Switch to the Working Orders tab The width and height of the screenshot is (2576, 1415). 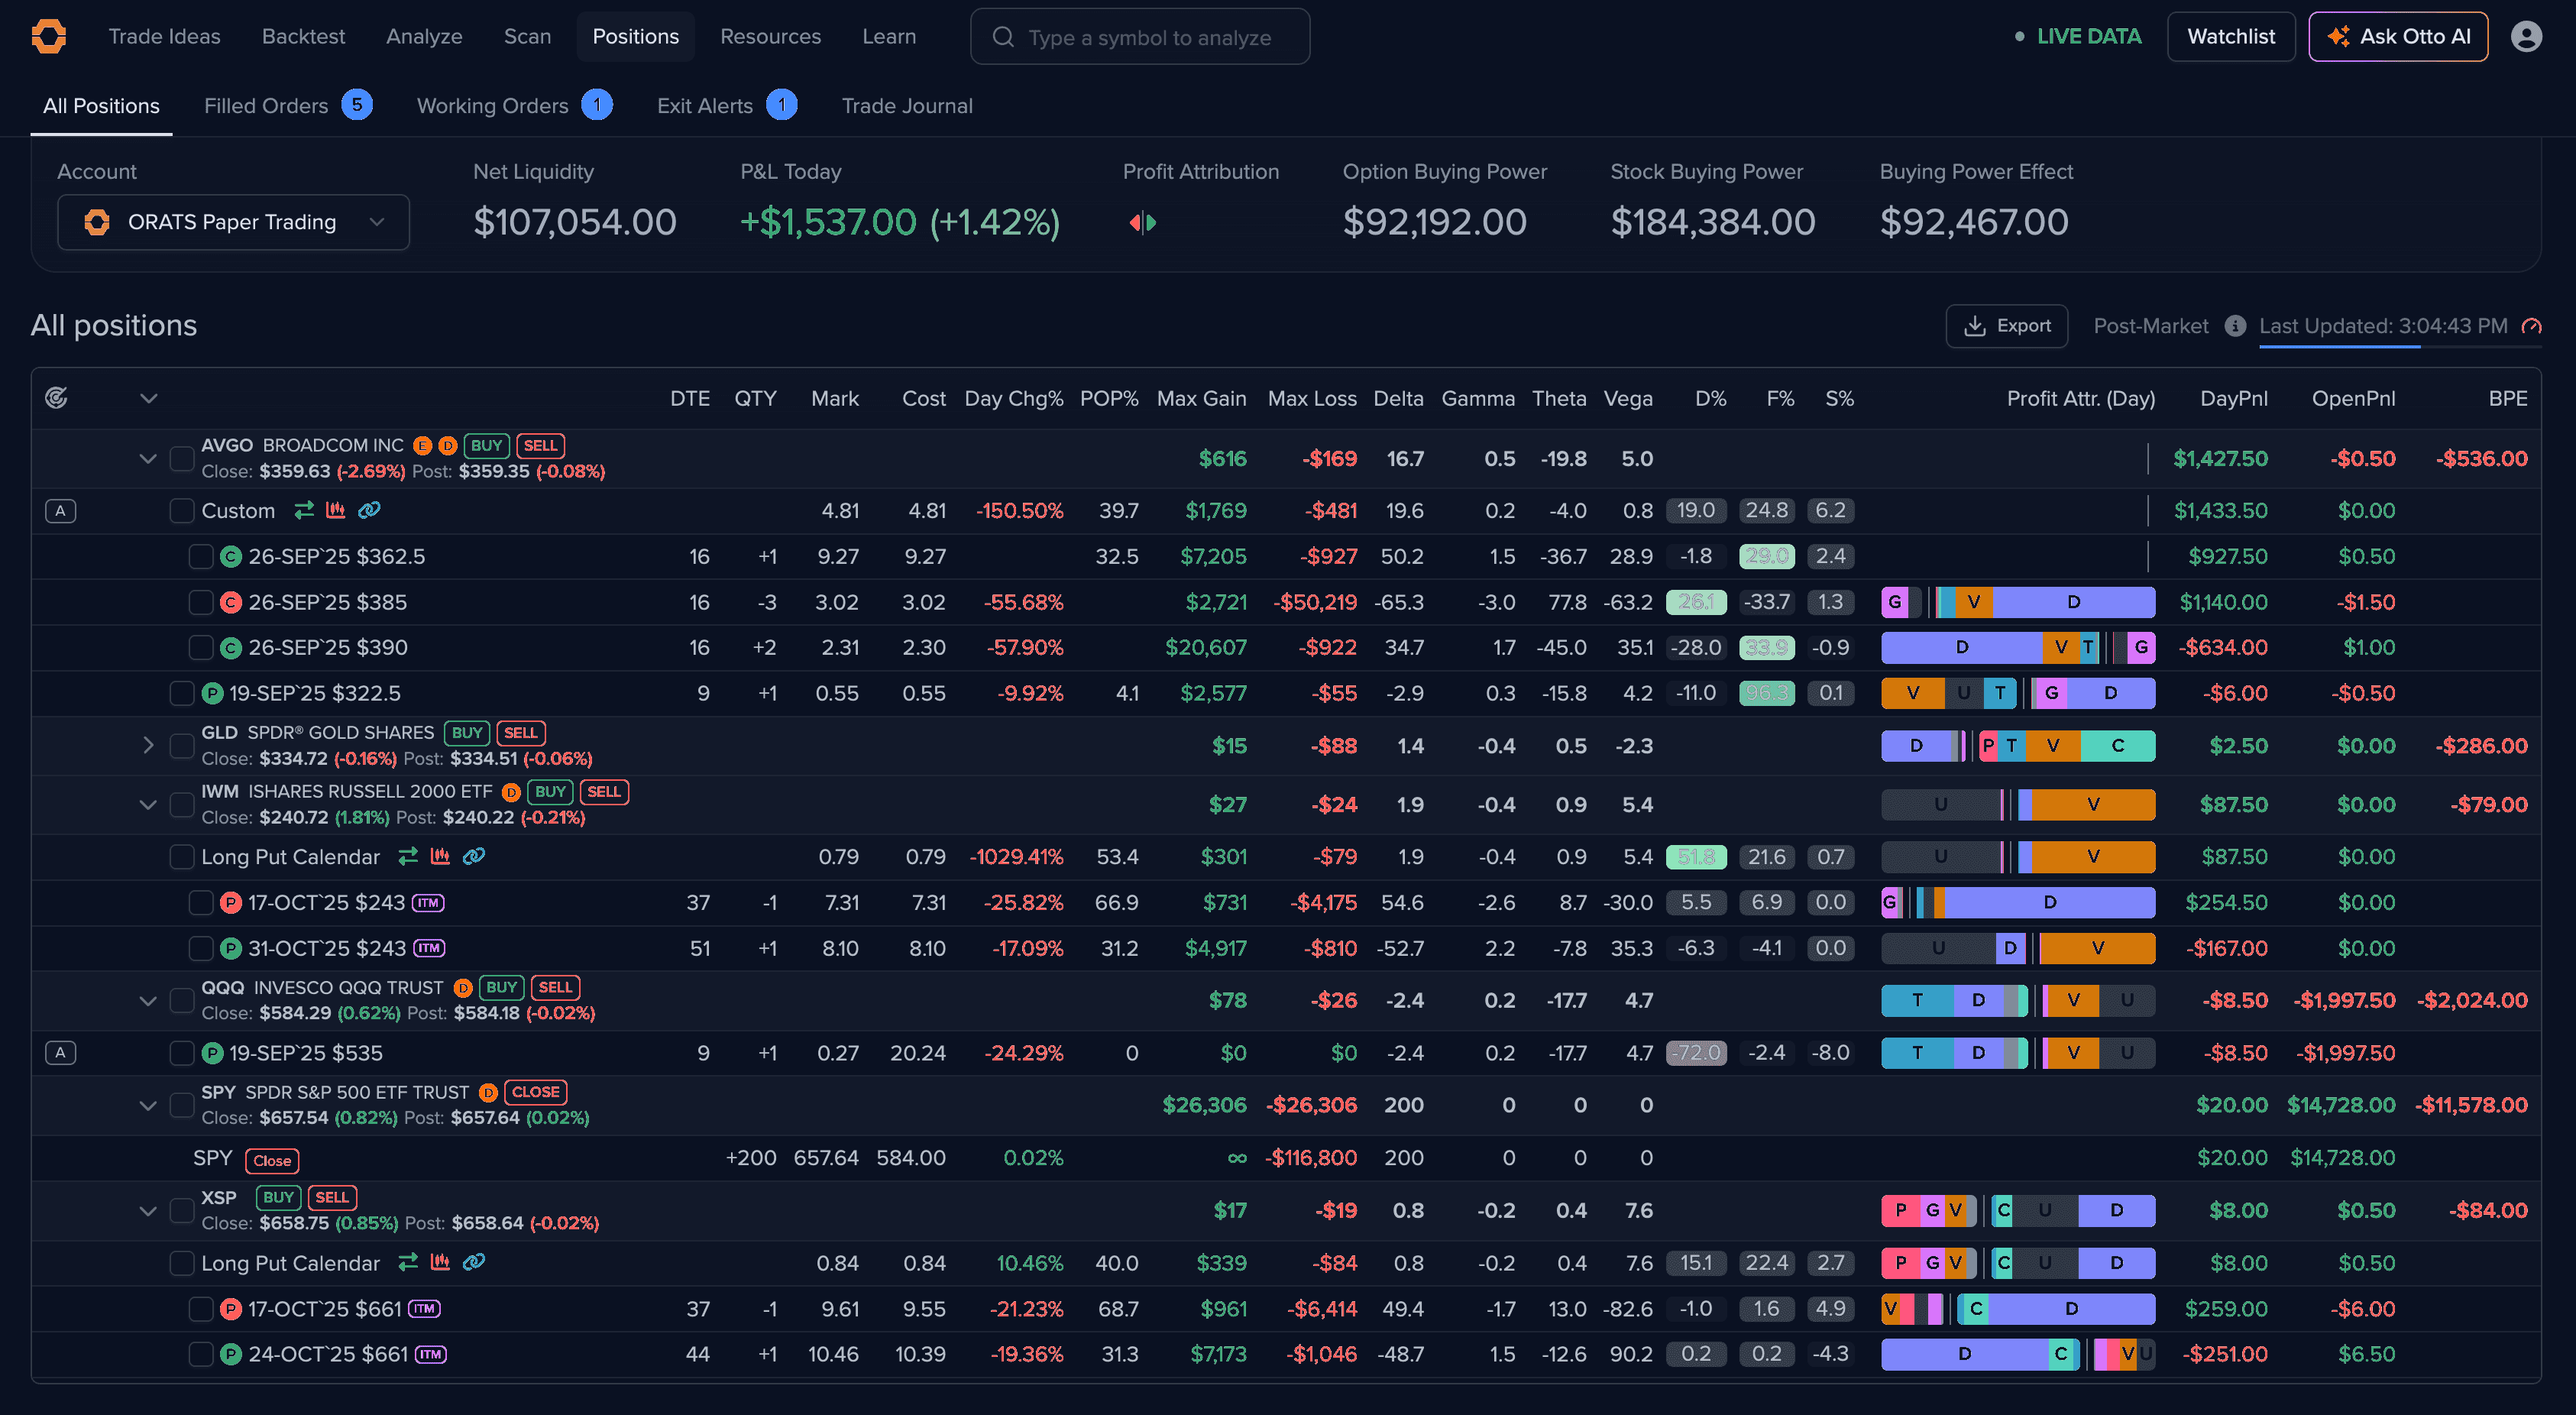click(x=514, y=105)
